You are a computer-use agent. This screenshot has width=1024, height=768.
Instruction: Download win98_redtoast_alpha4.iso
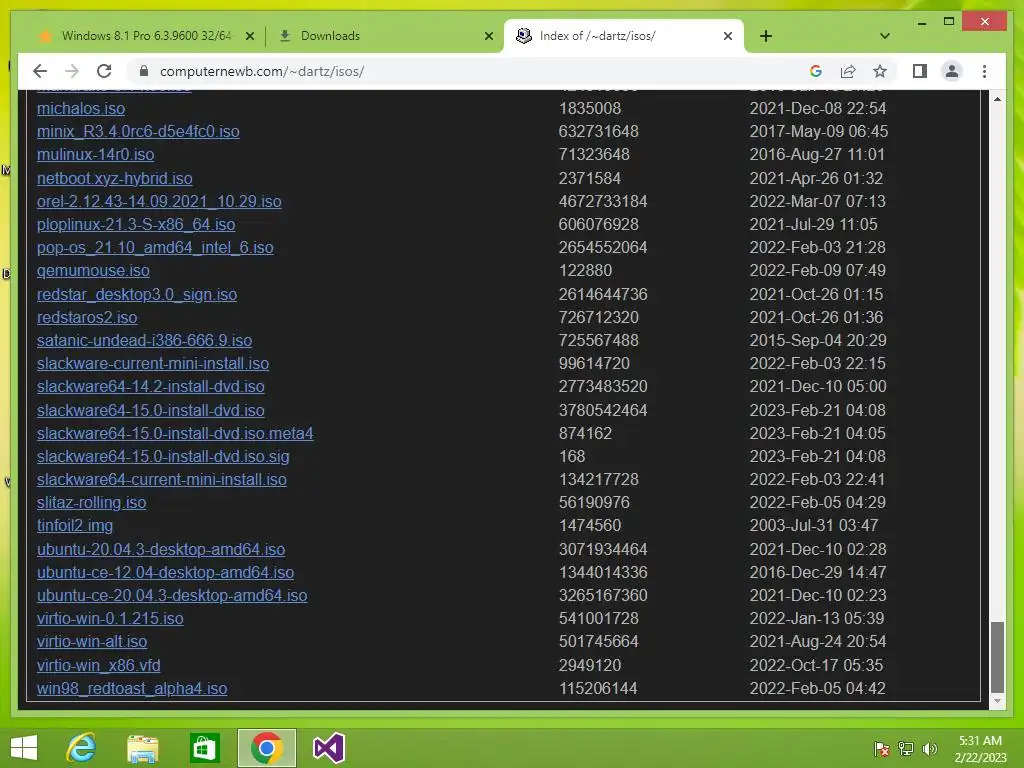(132, 688)
